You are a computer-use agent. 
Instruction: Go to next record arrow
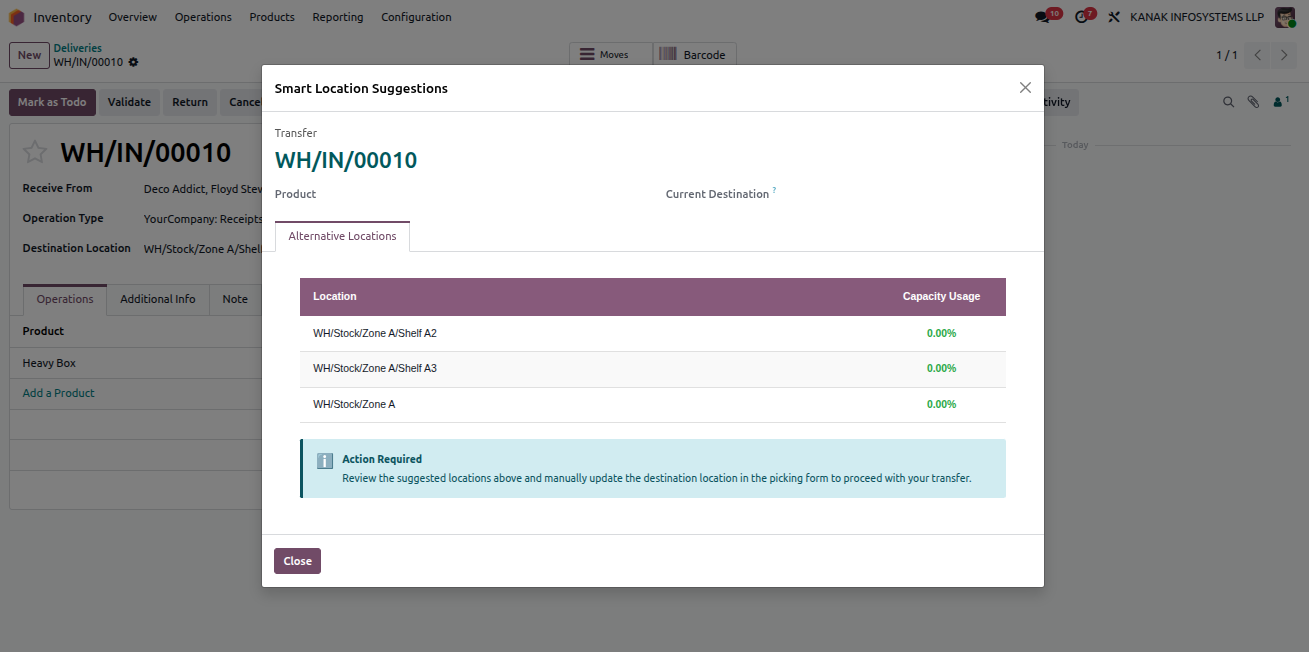point(1285,55)
